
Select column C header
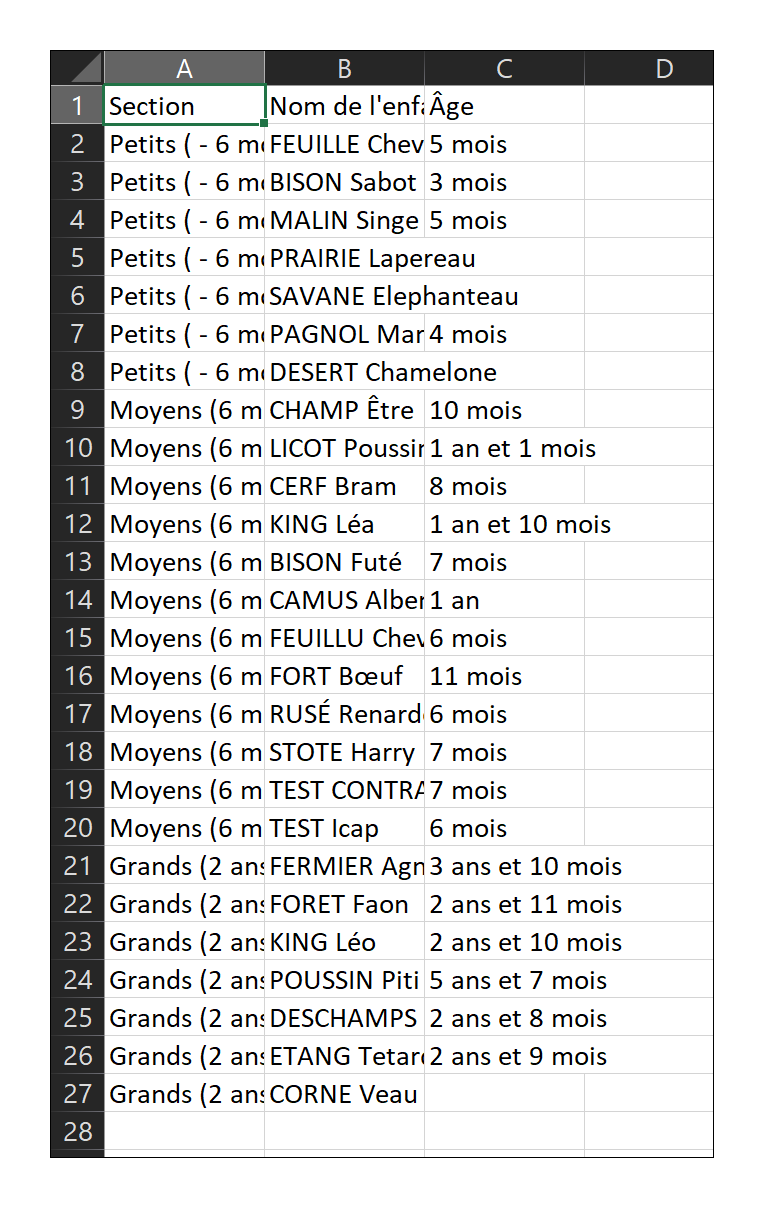[504, 68]
